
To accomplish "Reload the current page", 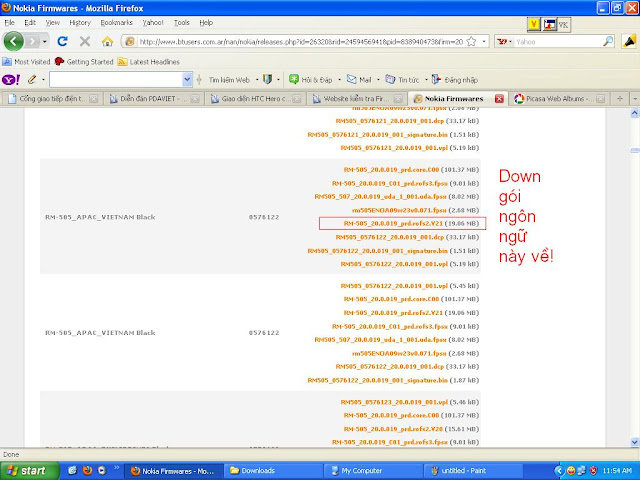I will [62, 41].
